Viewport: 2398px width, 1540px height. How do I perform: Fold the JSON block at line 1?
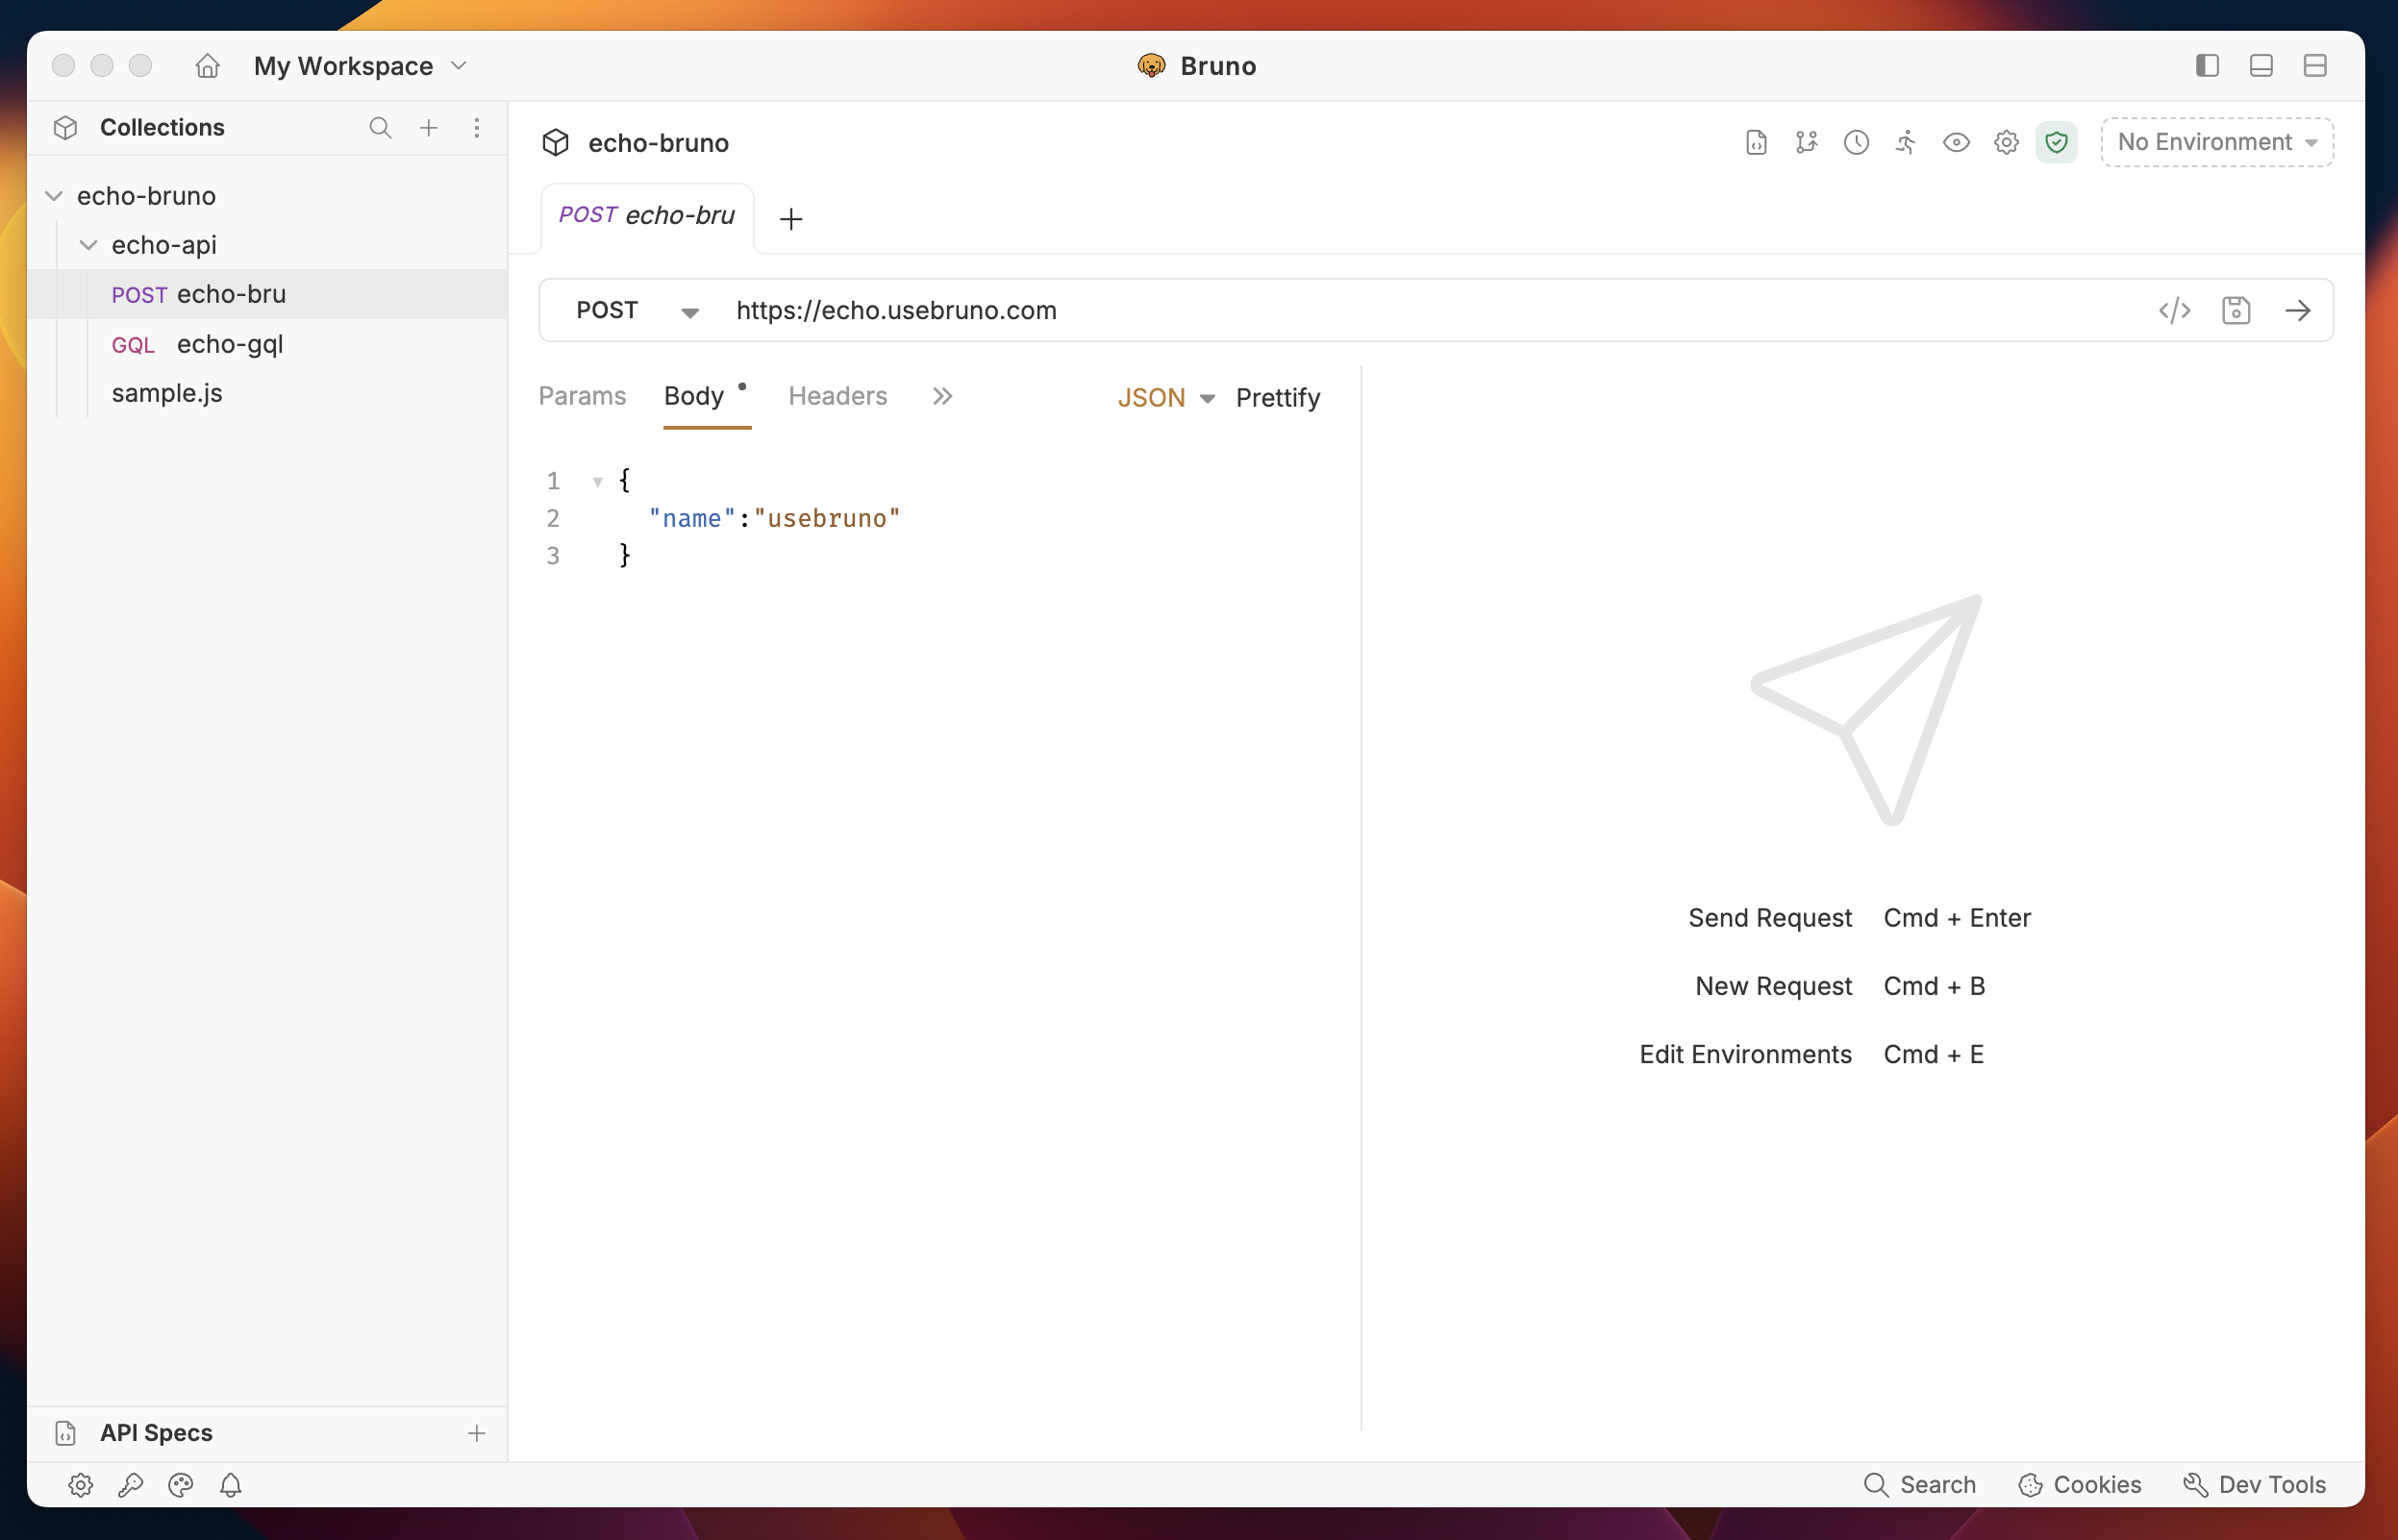[597, 481]
